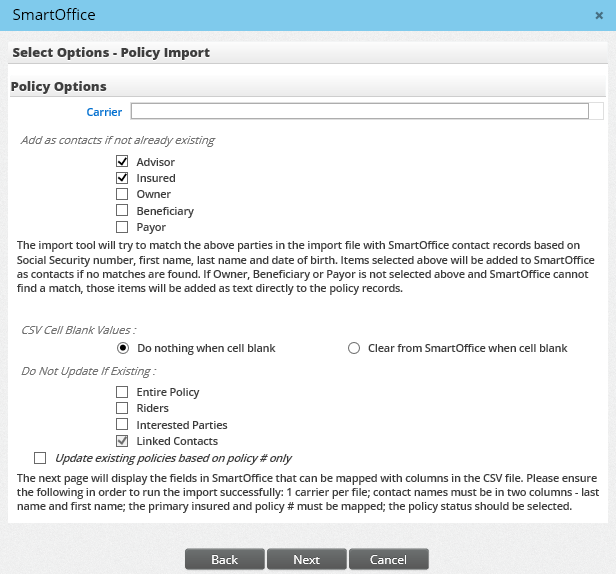Close the SmartOffice dialog window
The width and height of the screenshot is (616, 576).
(598, 16)
